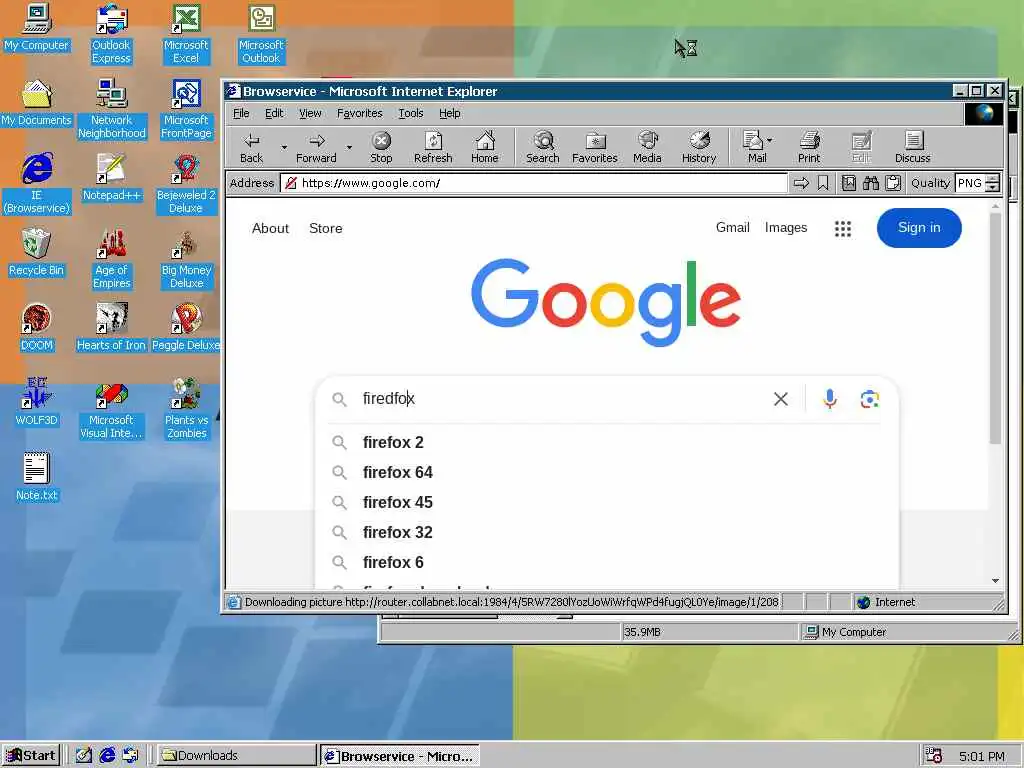Open the Favorites toolbar panel icon

[x=595, y=148]
